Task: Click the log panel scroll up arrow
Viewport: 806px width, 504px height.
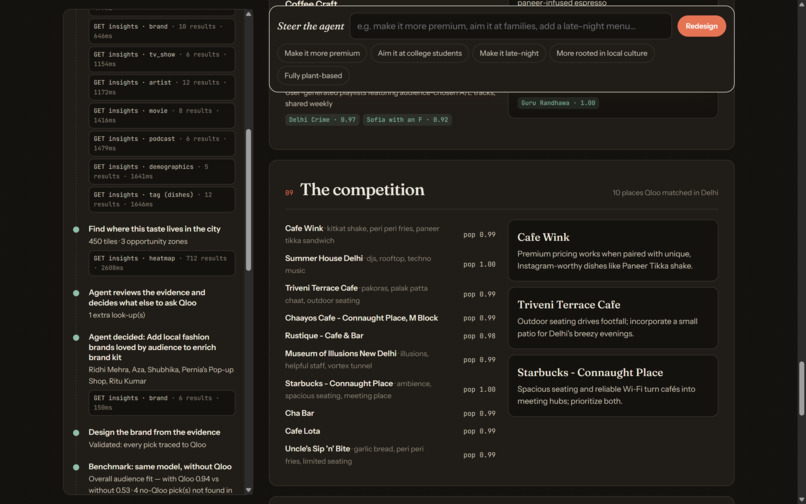Action: pyautogui.click(x=248, y=14)
